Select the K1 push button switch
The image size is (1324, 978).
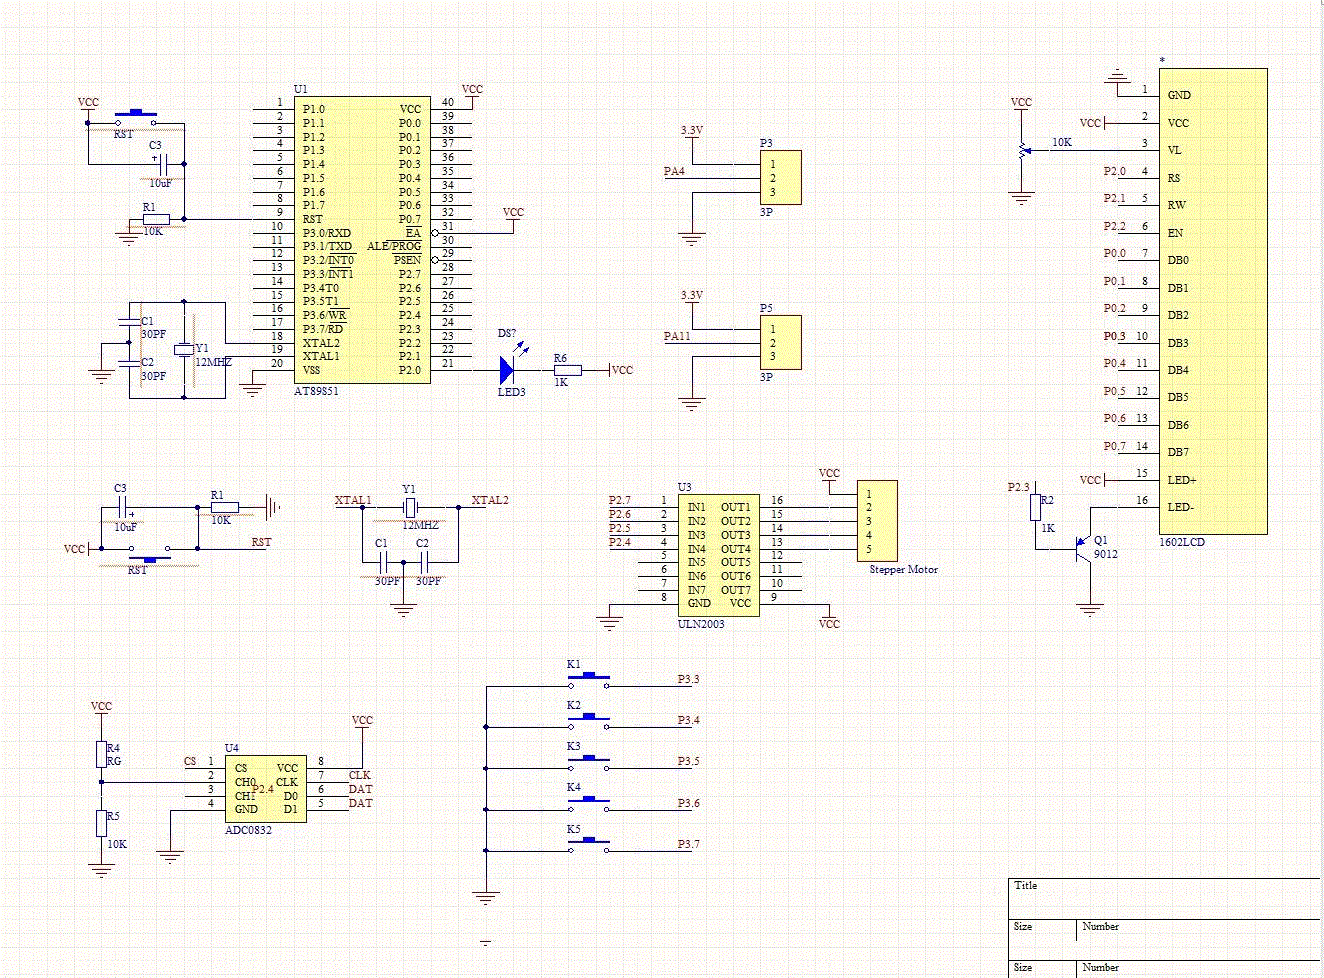point(589,681)
